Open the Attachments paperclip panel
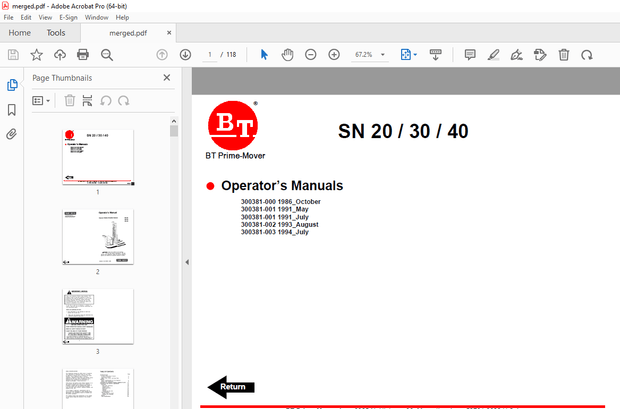The height and width of the screenshot is (409, 620). (11, 134)
